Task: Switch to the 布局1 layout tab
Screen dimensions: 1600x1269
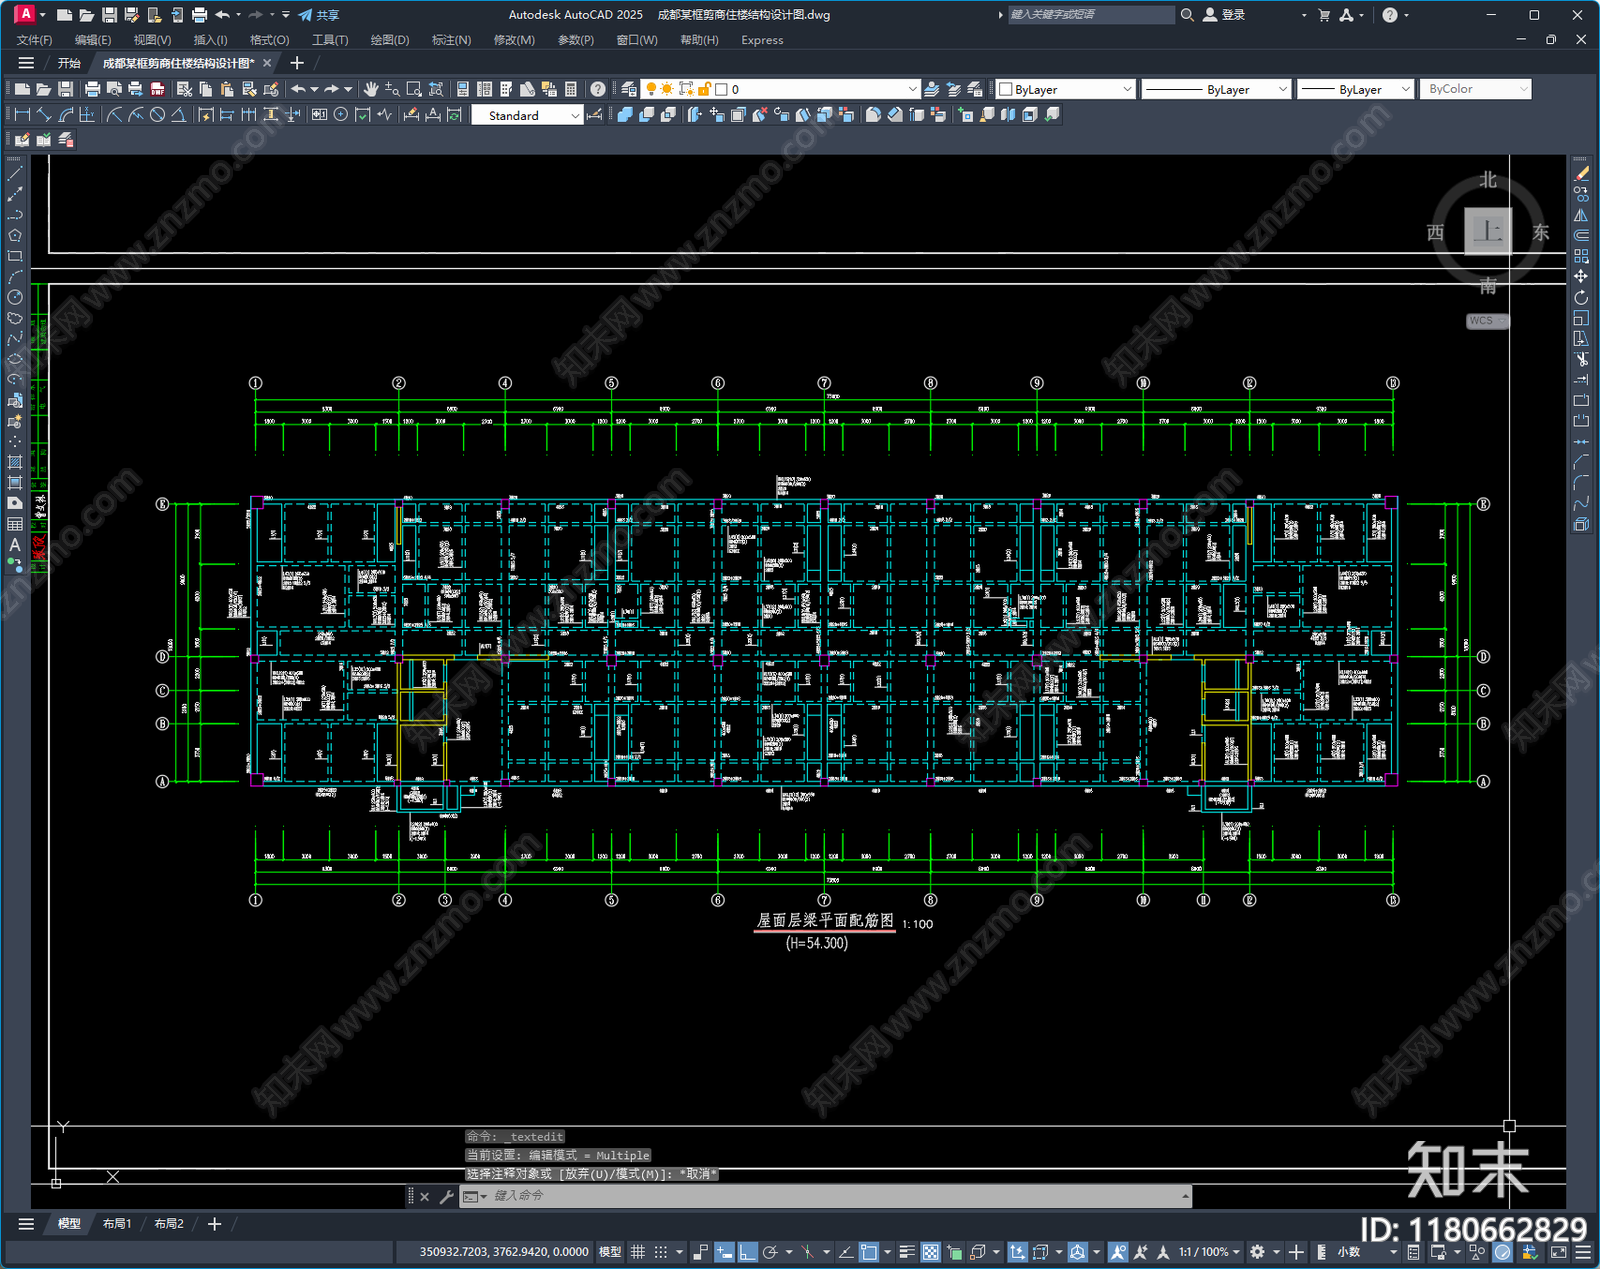Action: point(117,1224)
